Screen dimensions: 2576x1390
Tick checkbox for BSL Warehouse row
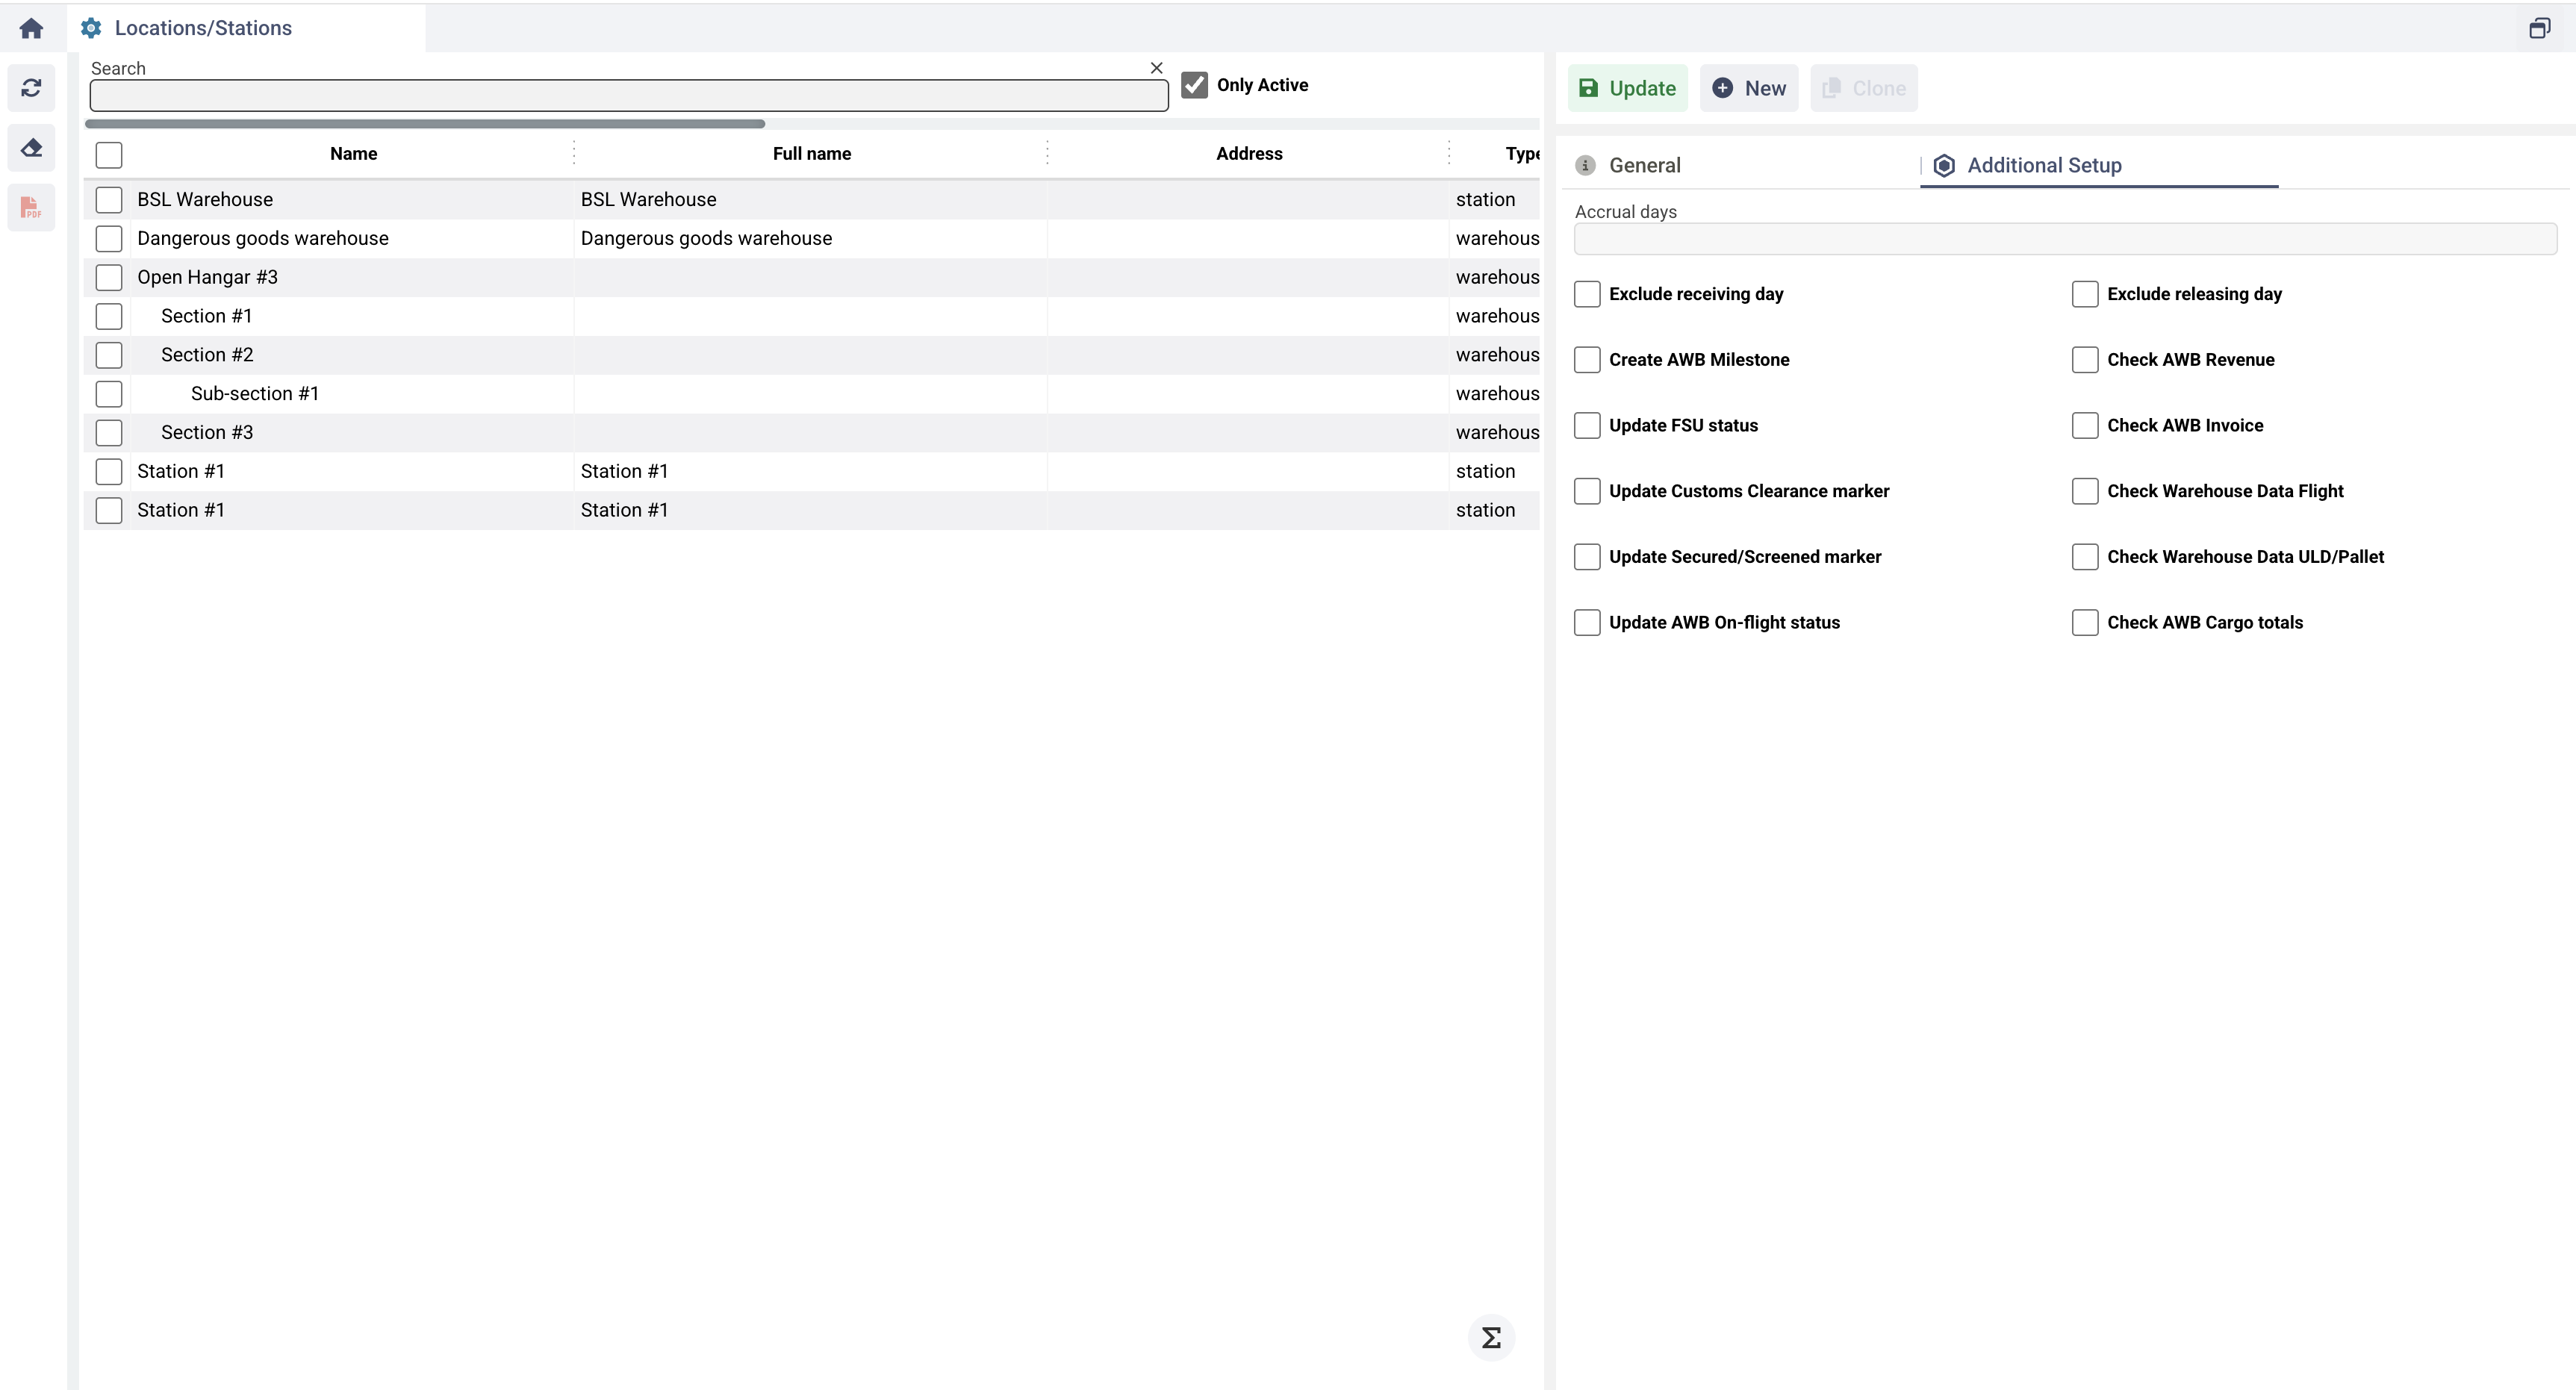click(109, 200)
